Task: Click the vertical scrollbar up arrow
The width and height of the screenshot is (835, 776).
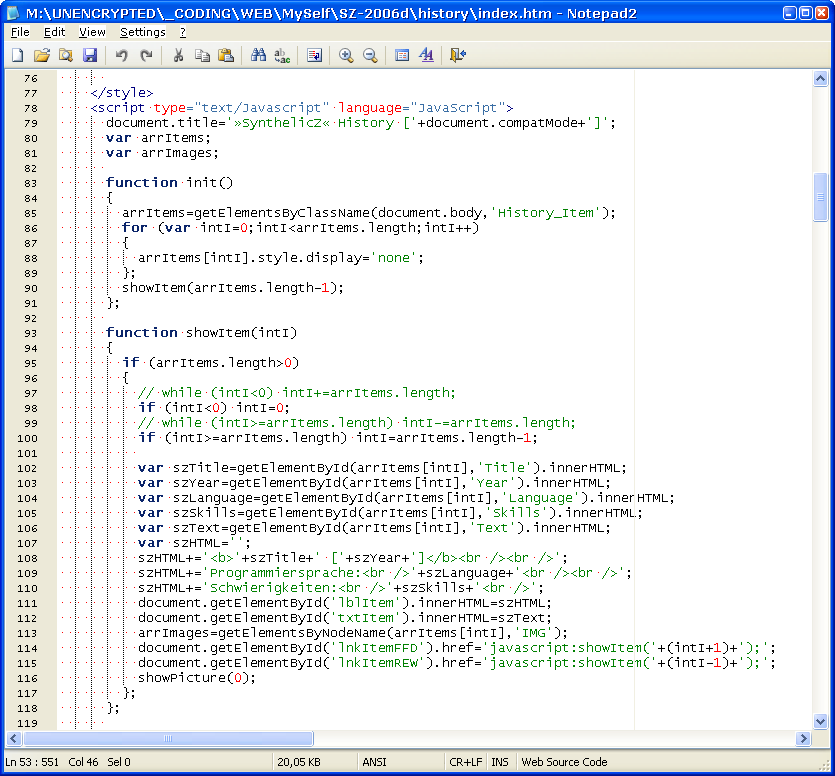Action: tap(820, 79)
